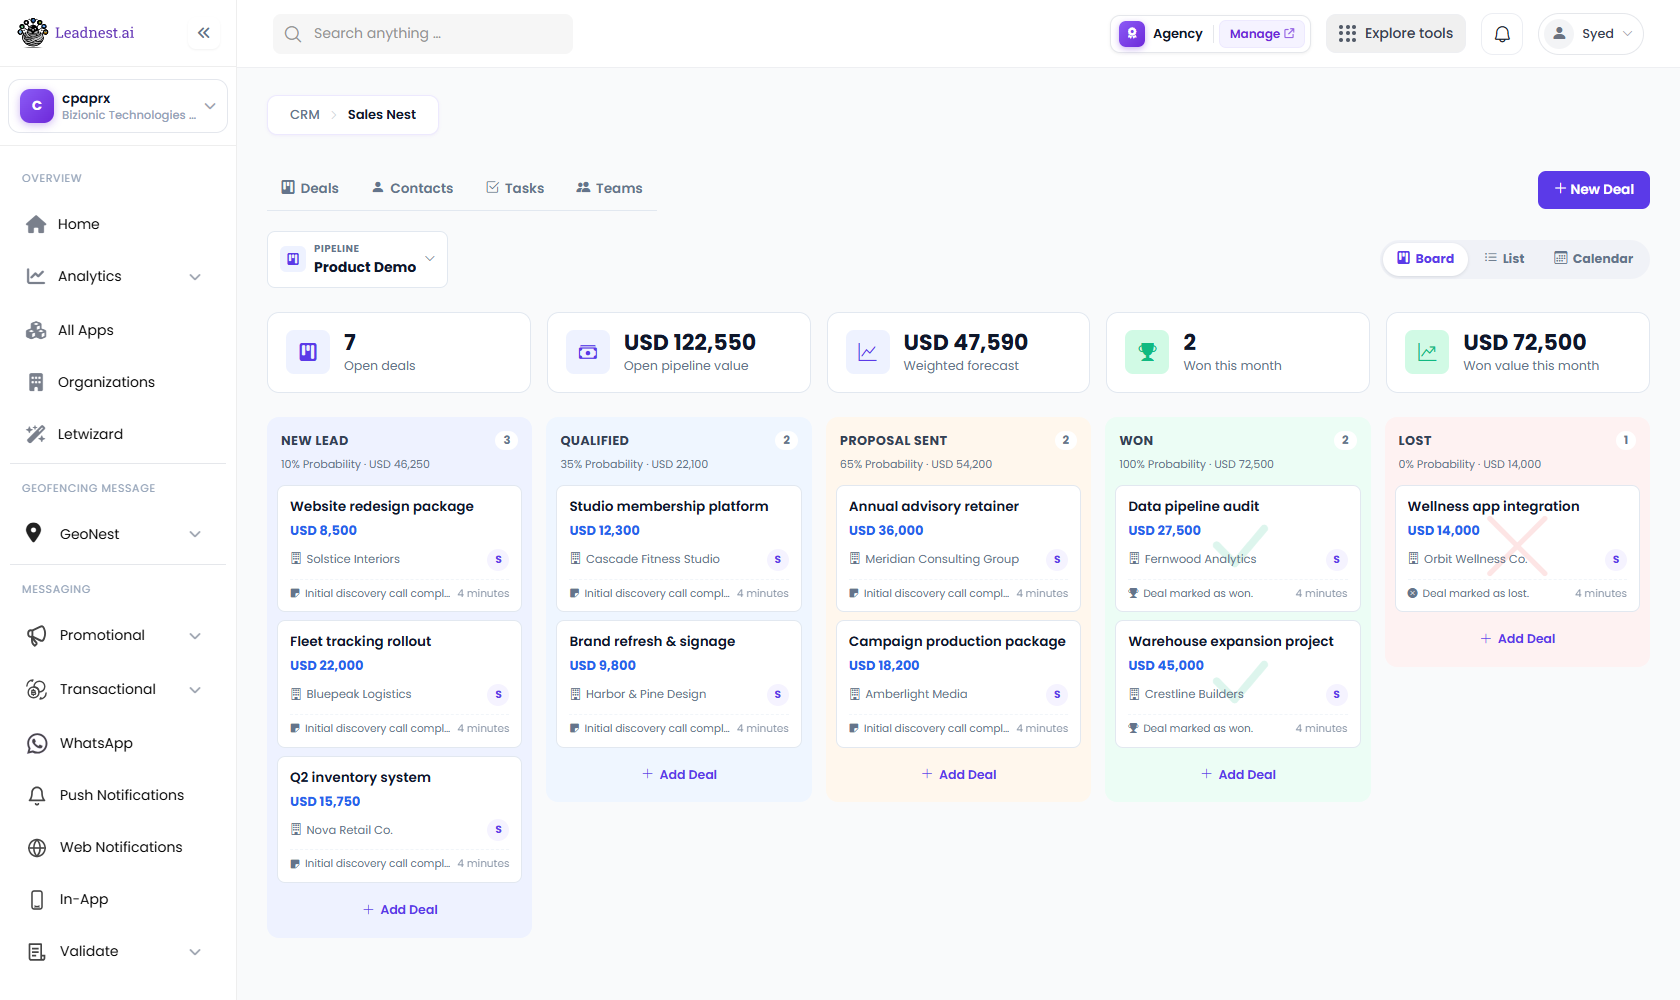The image size is (1680, 1000).
Task: Click the Syed user avatar icon
Action: tap(1559, 33)
